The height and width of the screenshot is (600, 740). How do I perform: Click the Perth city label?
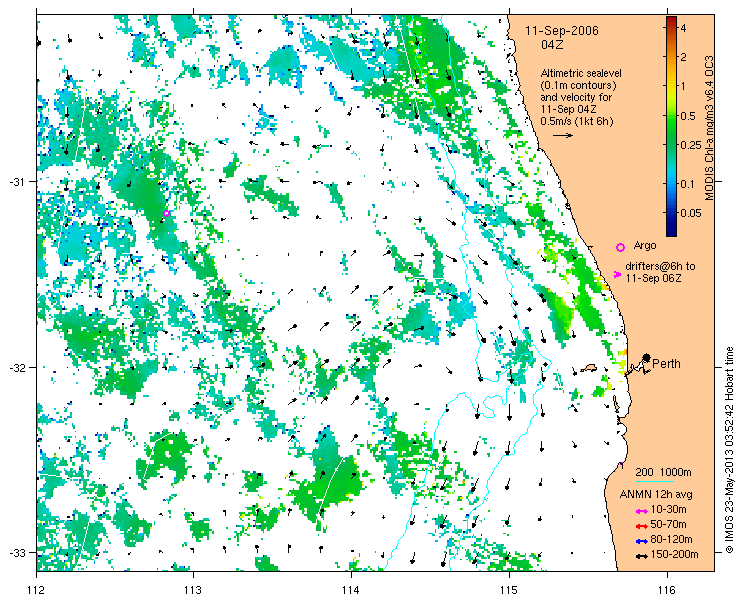[x=666, y=364]
